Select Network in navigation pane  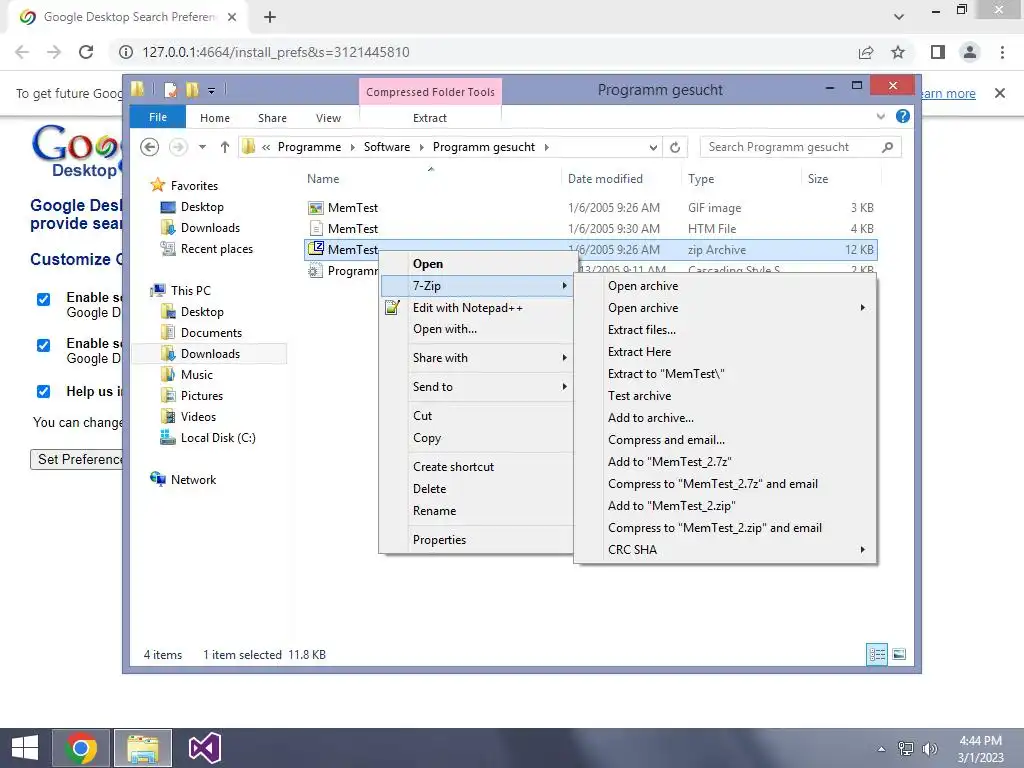tap(193, 480)
